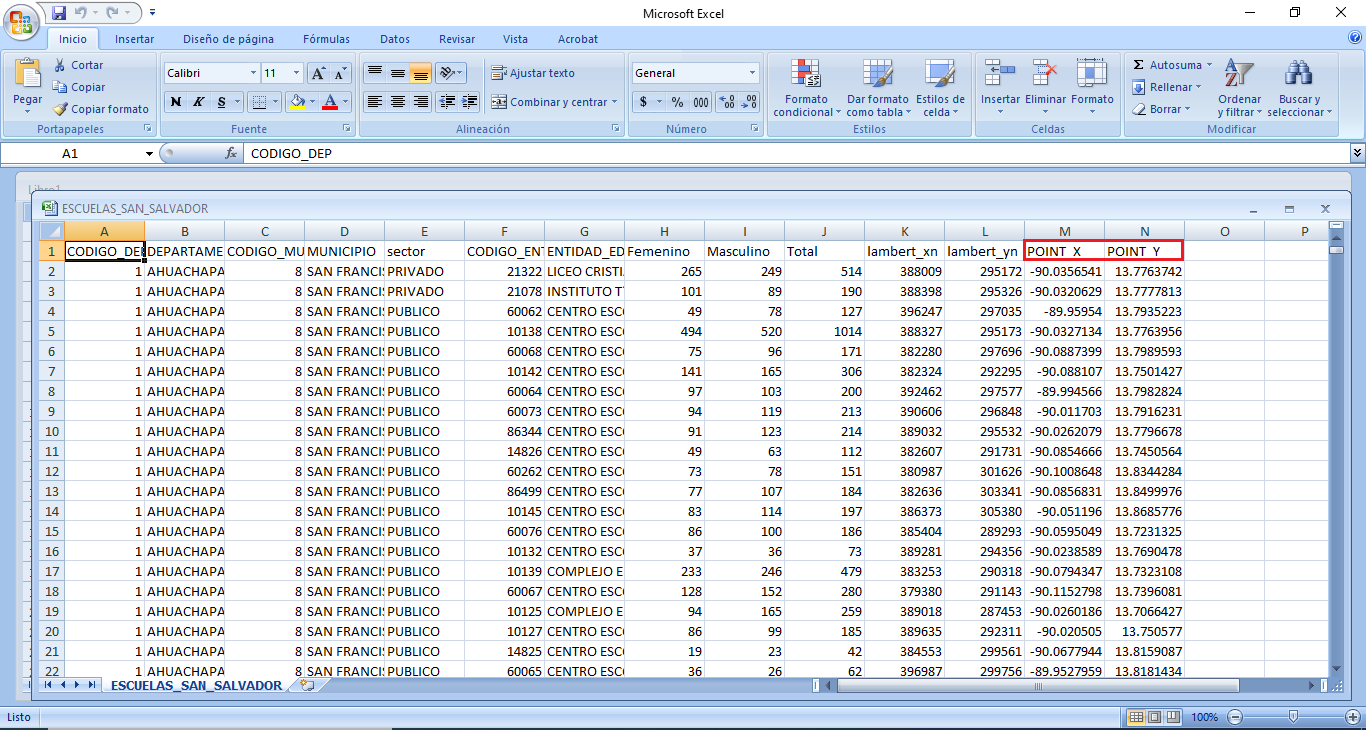1368x730 pixels.
Task: Open the General number format dropdown
Action: tap(752, 73)
